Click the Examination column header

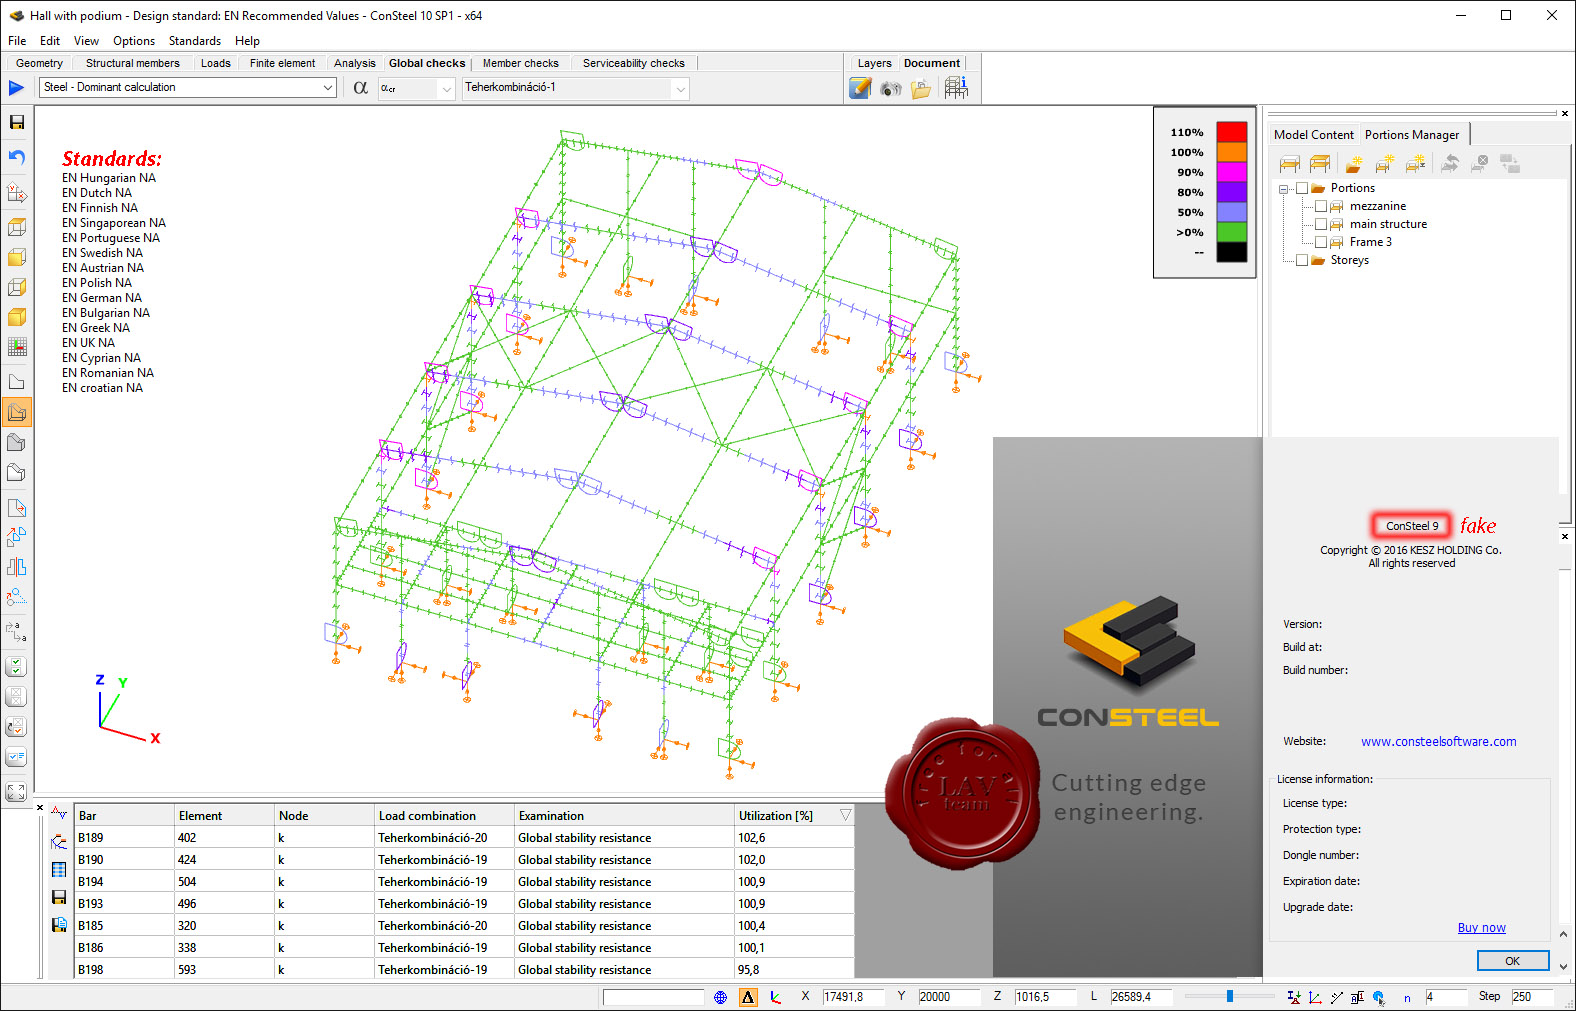[x=624, y=815]
